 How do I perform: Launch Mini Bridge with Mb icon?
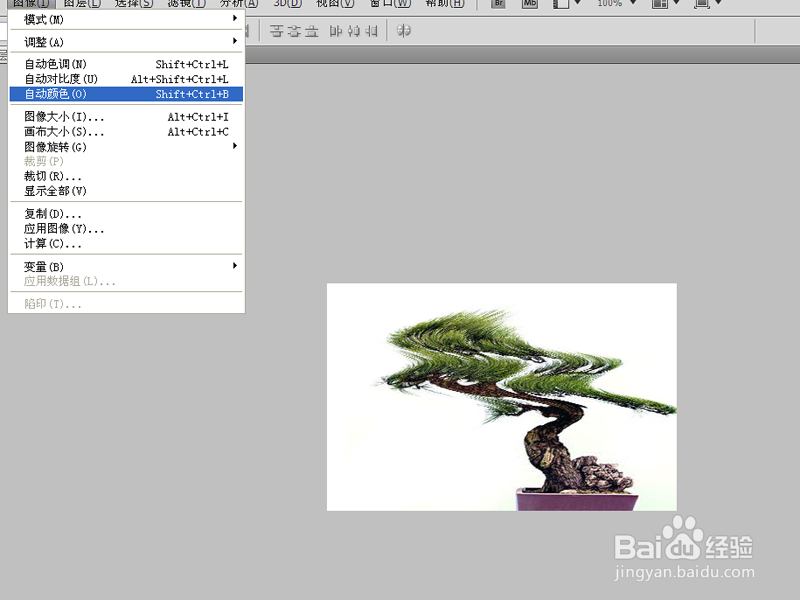(x=530, y=3)
